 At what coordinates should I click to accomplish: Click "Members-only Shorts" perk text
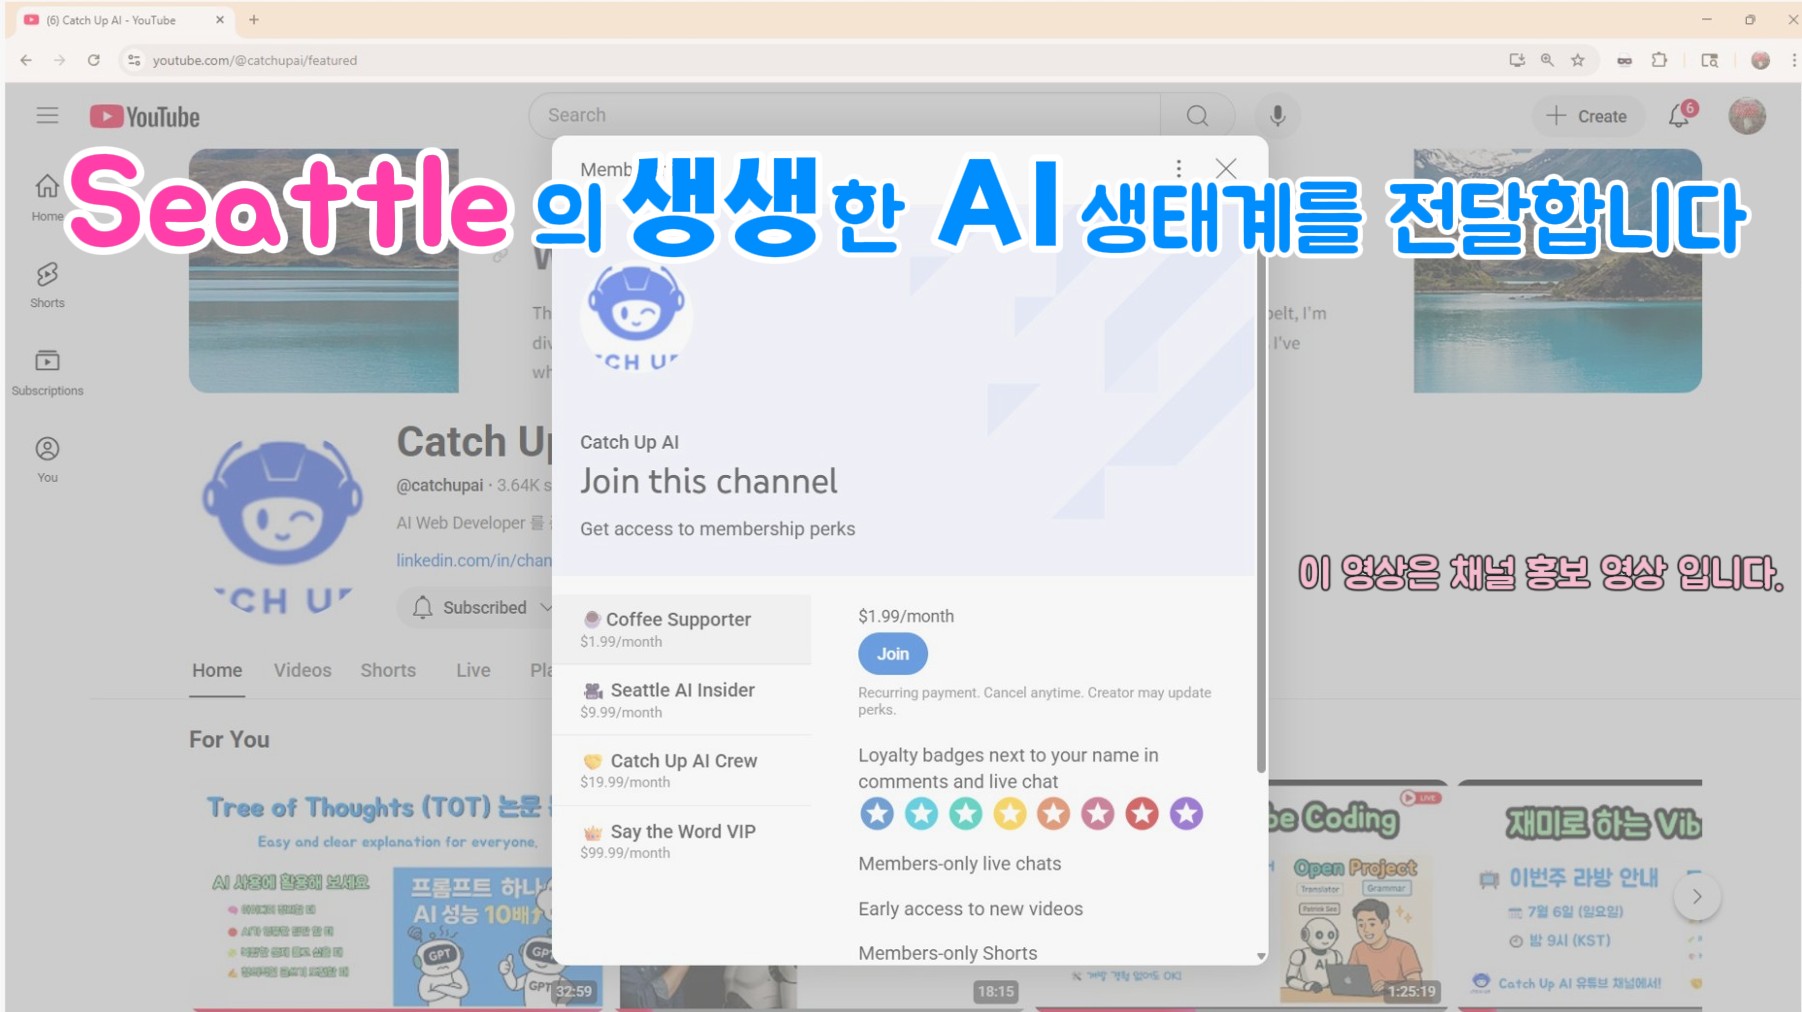[x=947, y=954]
